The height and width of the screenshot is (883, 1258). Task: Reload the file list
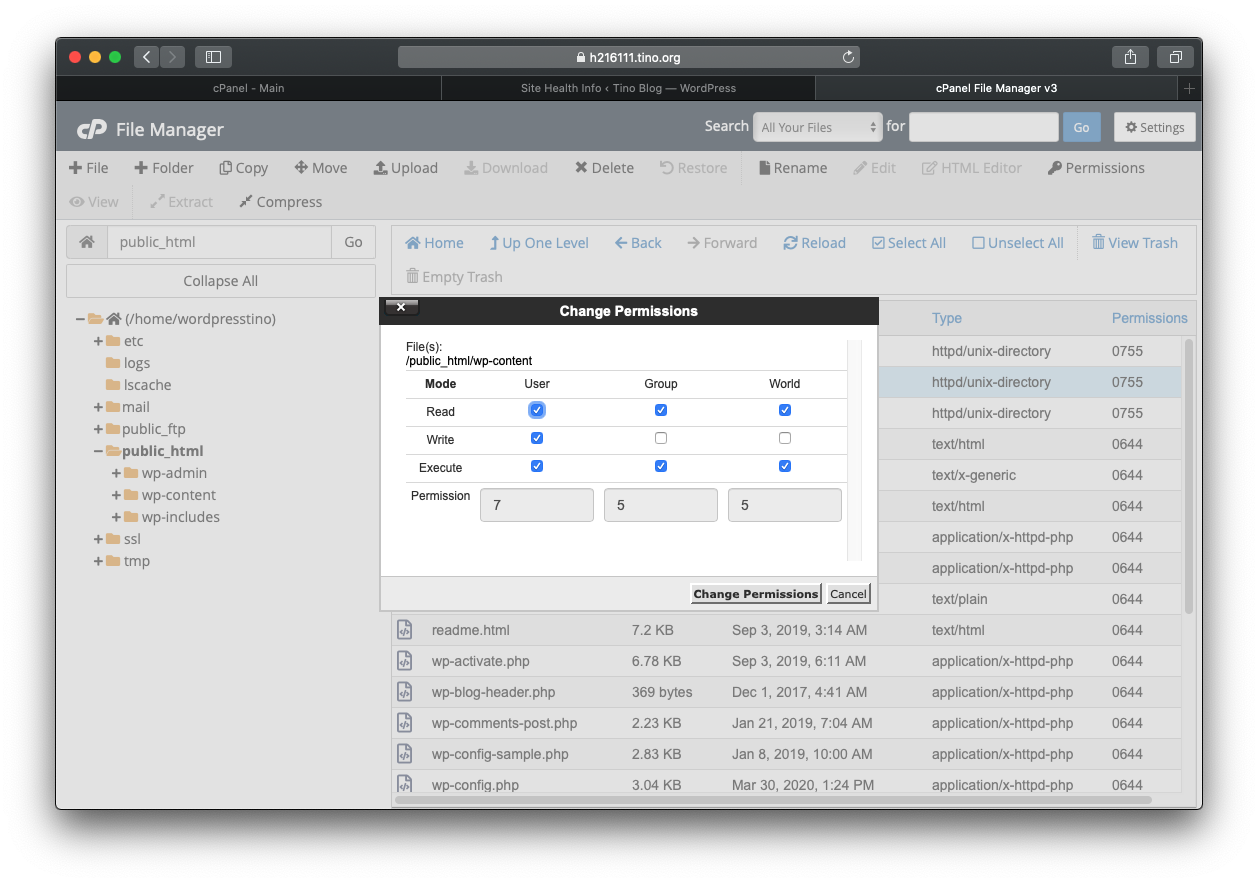[814, 243]
